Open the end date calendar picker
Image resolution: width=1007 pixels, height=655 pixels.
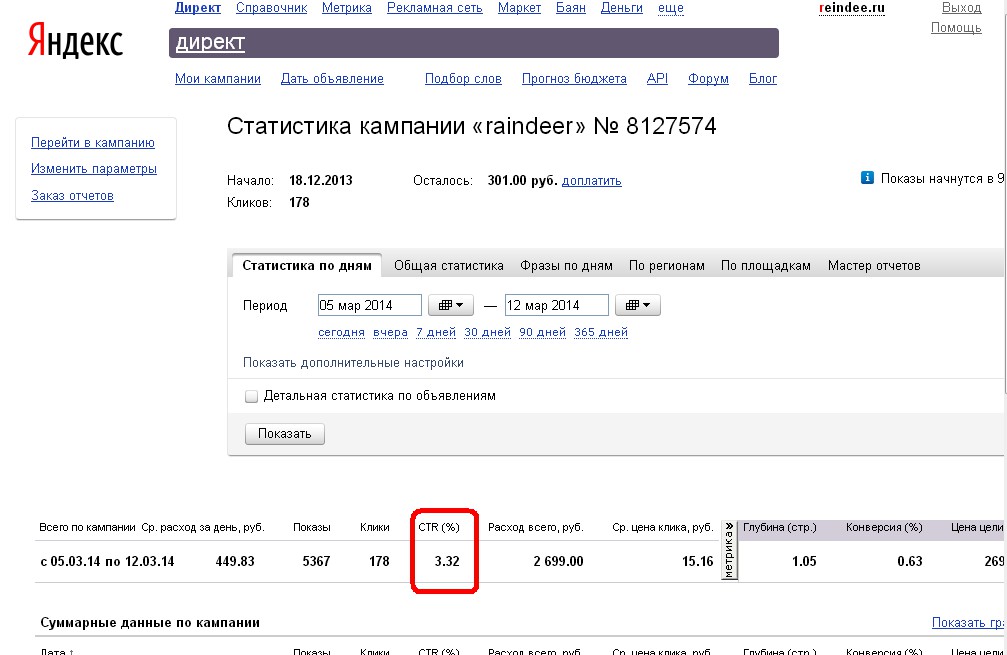[x=638, y=305]
